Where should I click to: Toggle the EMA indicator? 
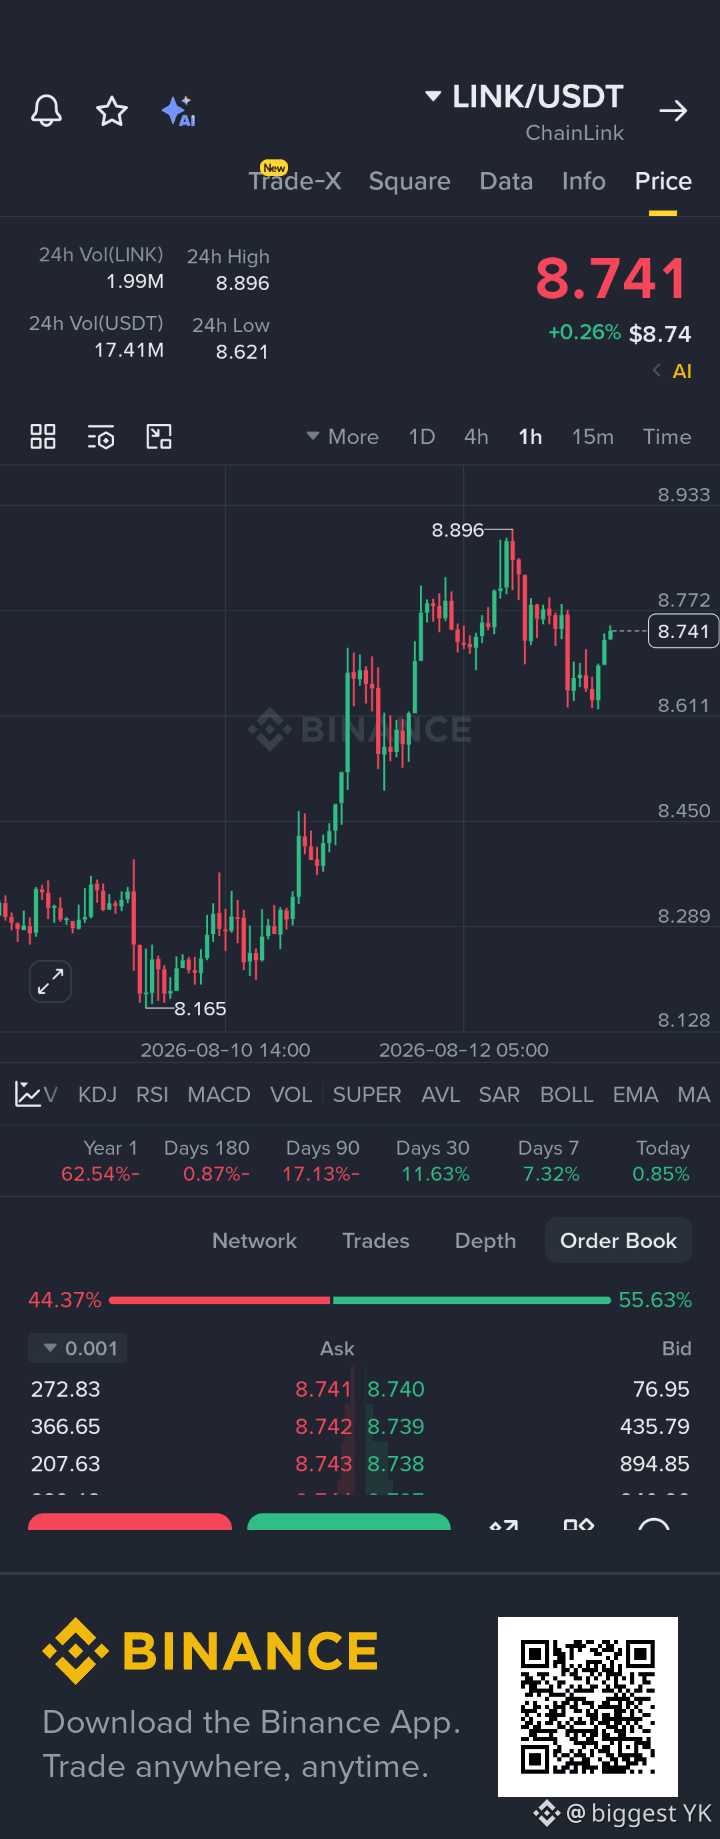636,1095
